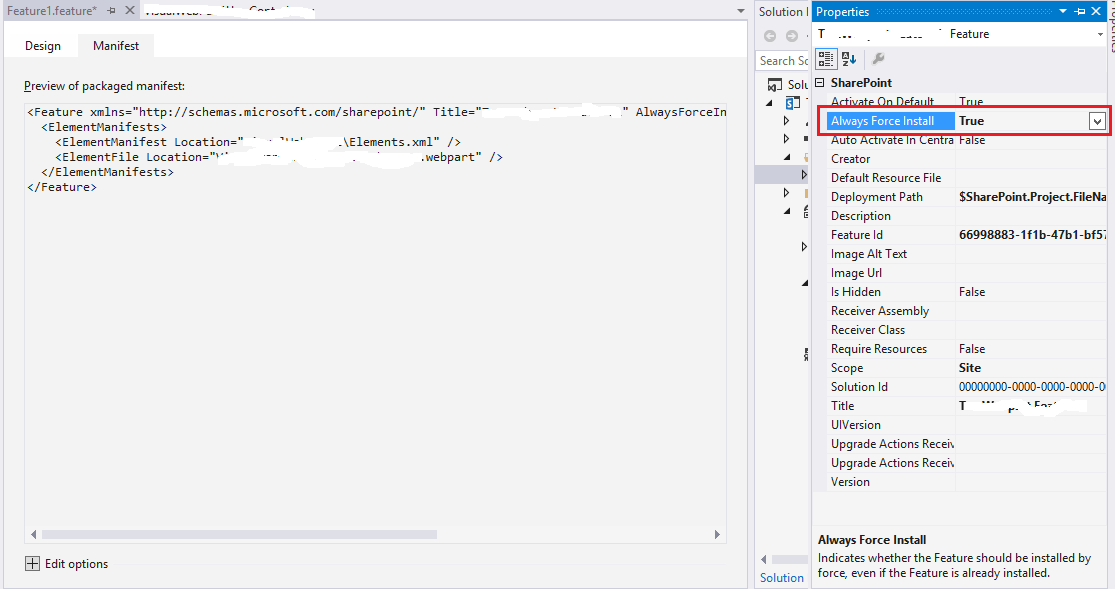
Task: Expand the Edit options section
Action: [x=33, y=563]
